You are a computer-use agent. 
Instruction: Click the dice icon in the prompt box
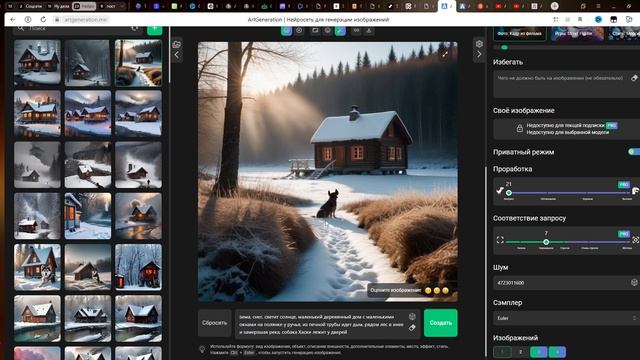412,316
